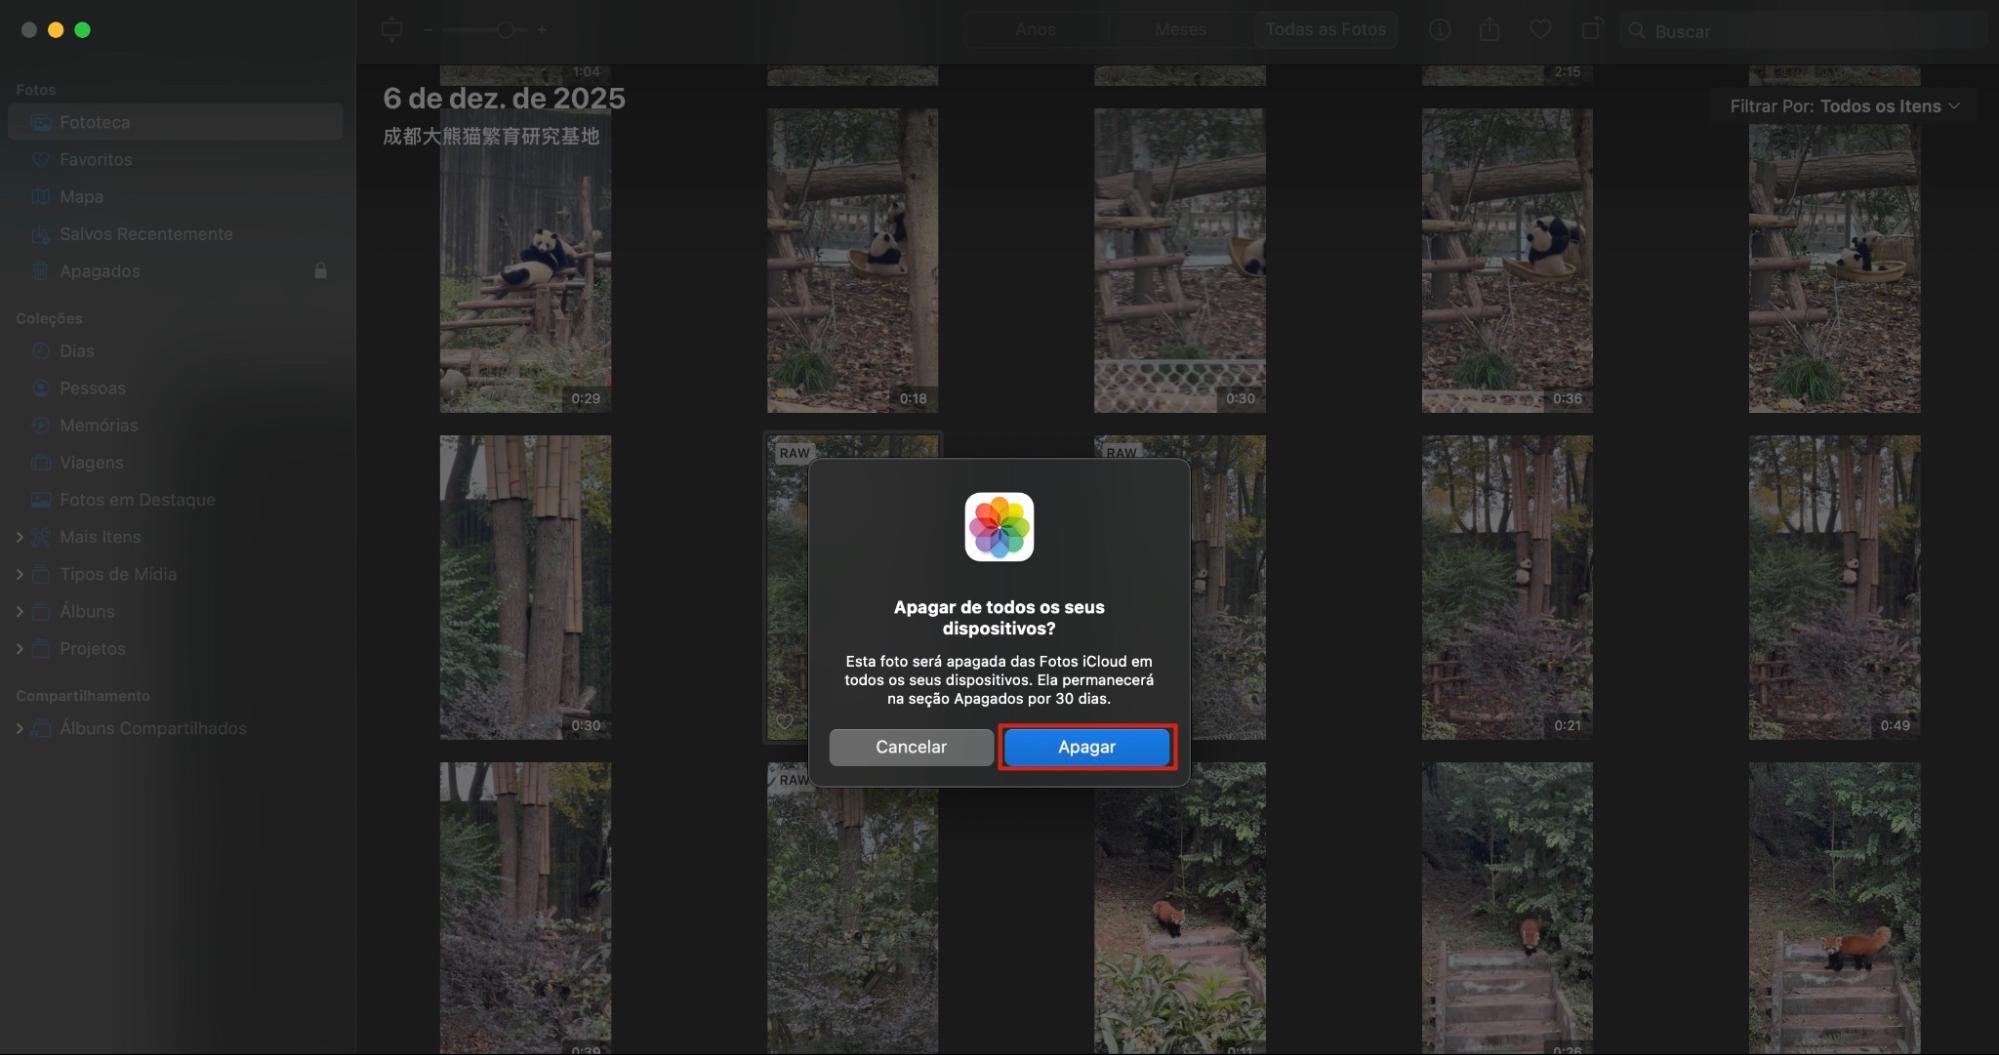Toggle the search field magnifier
This screenshot has width=1999, height=1055.
point(1637,31)
